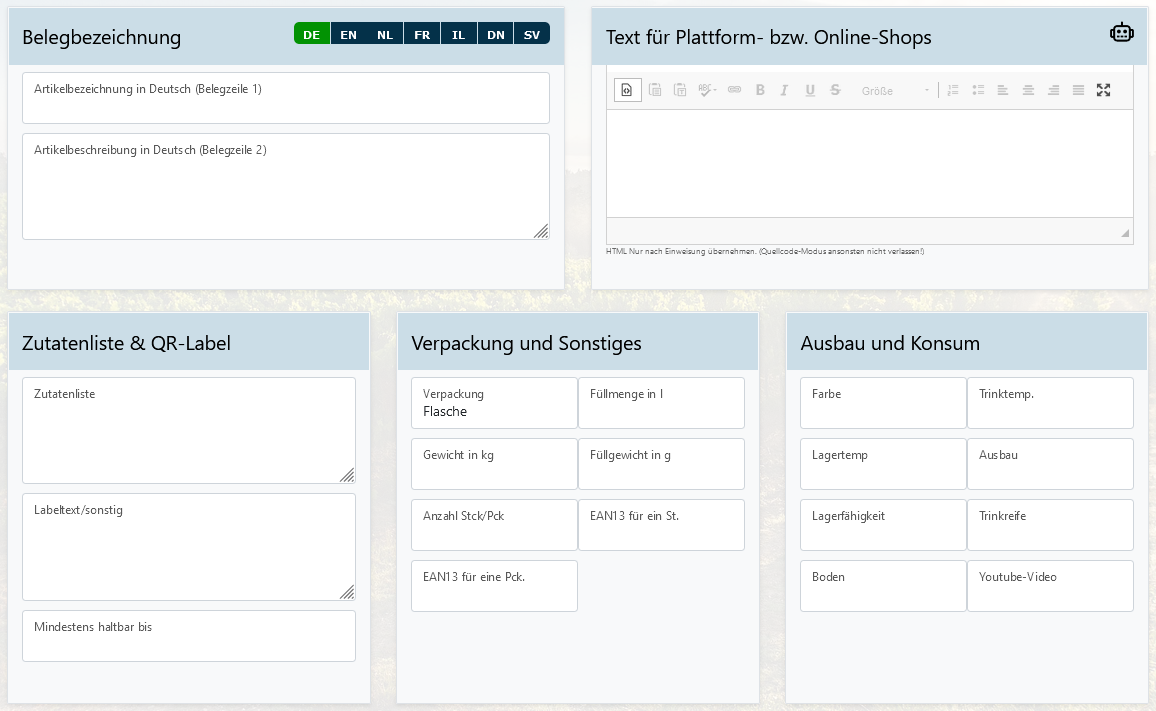Click the resize handle of Zutatenliste textarea

346,475
